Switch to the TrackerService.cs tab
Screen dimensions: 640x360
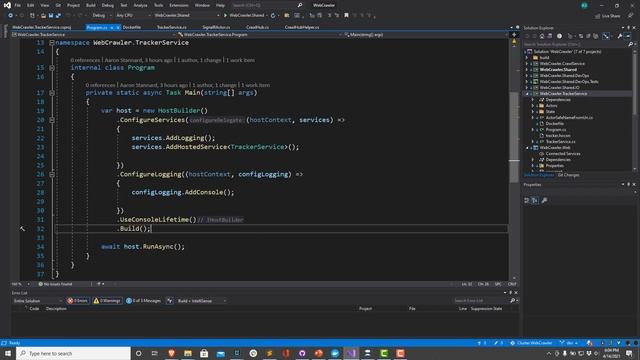point(172,27)
